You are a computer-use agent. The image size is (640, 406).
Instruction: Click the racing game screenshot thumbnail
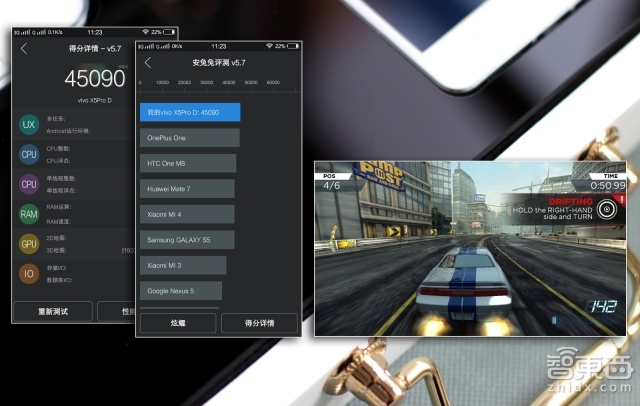coord(470,247)
